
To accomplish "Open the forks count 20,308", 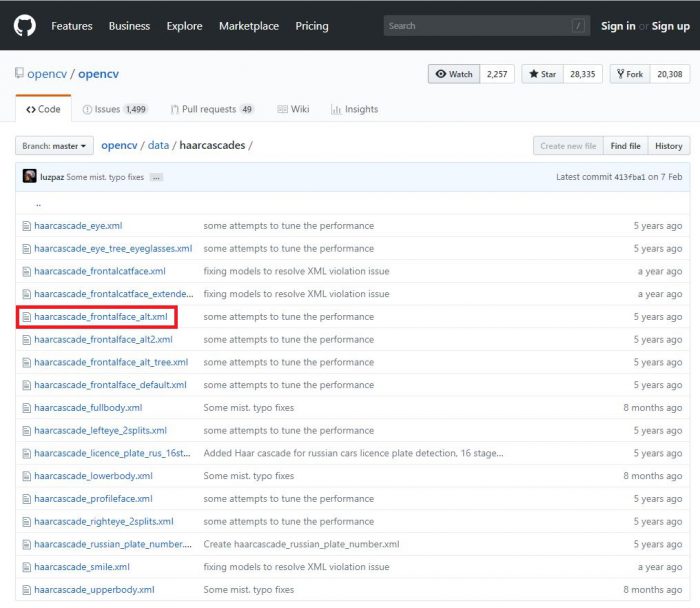I will tap(670, 74).
